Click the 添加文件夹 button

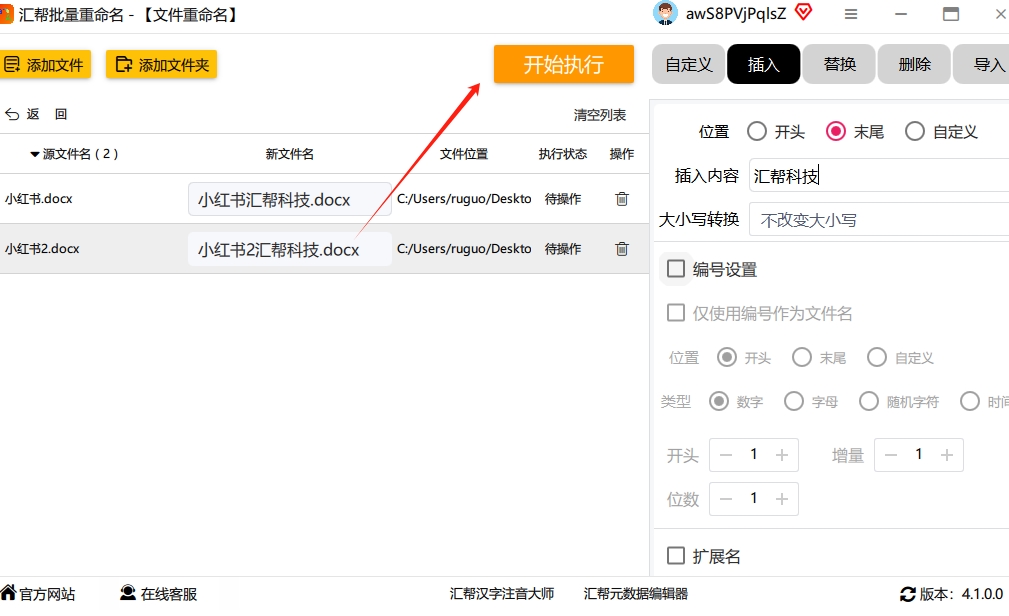point(162,64)
